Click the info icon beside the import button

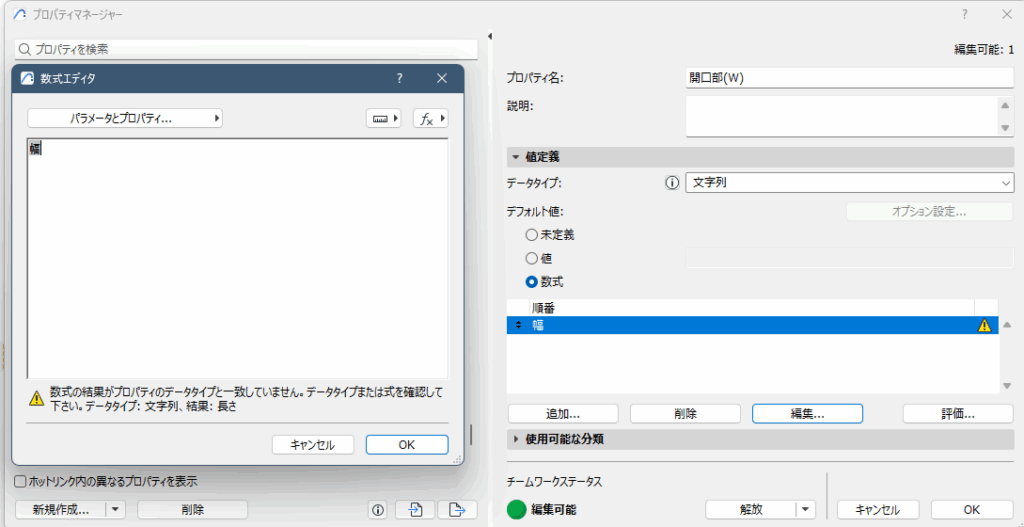click(378, 509)
